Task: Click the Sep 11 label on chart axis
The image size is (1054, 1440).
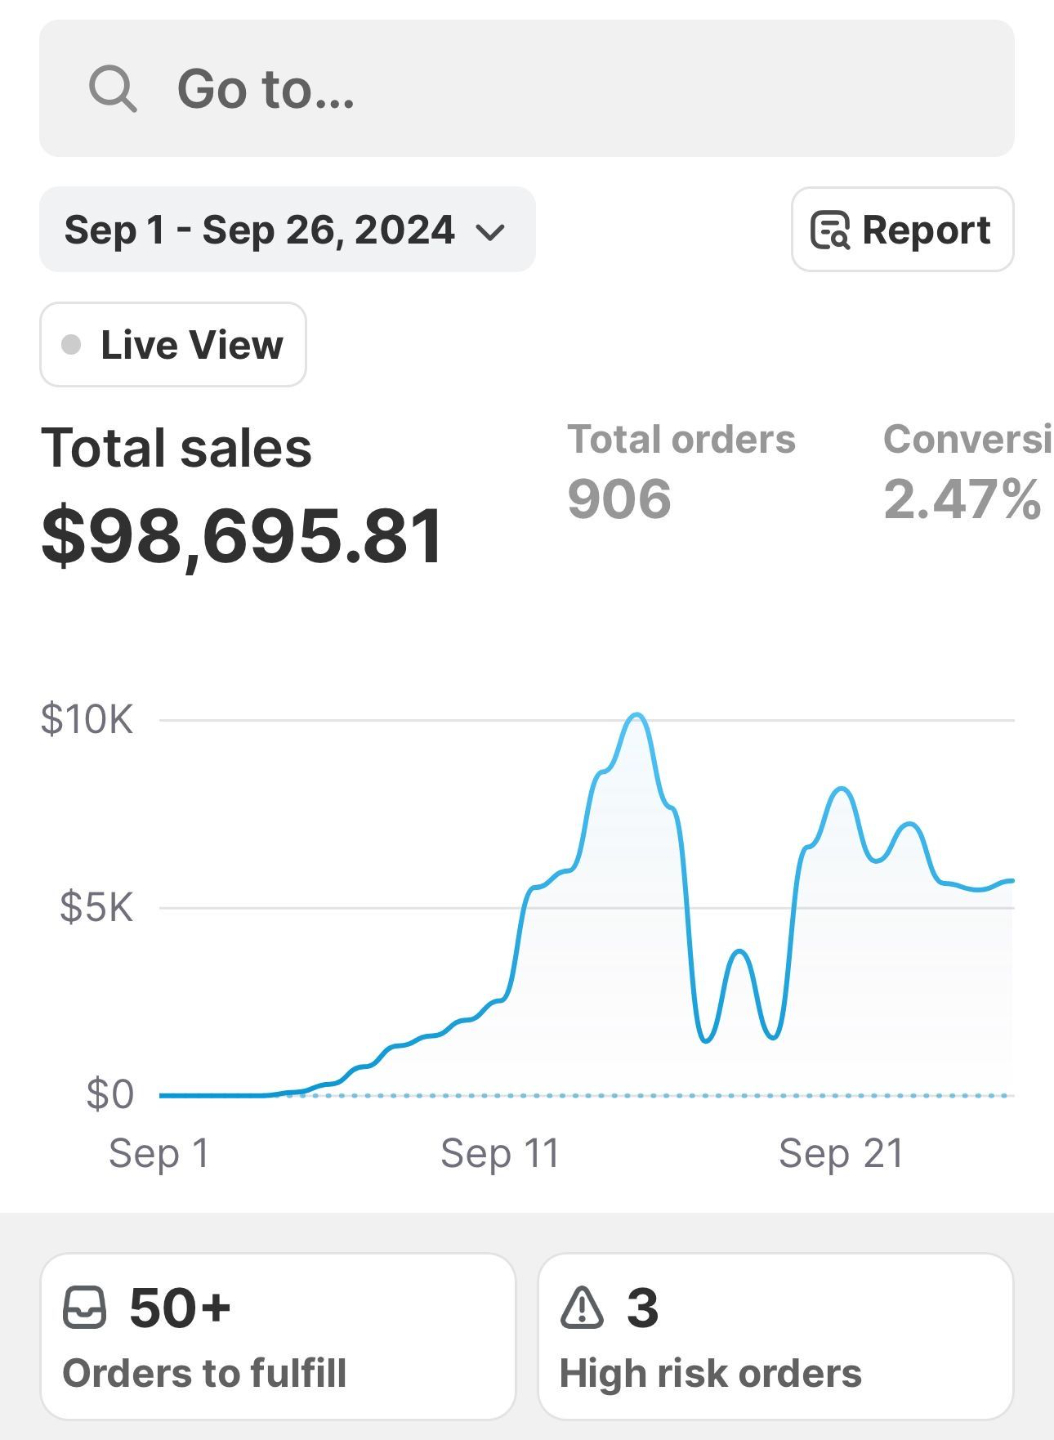Action: (499, 1153)
